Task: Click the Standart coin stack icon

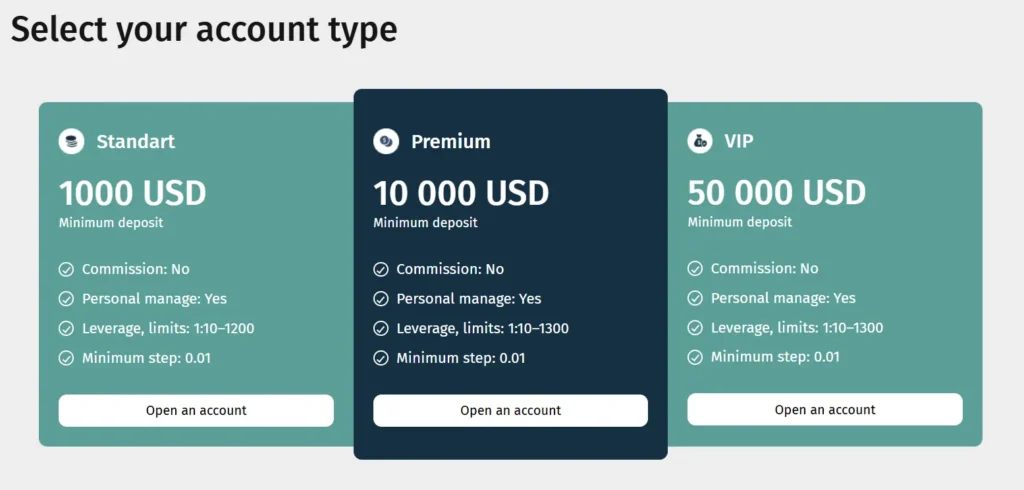Action: click(71, 142)
